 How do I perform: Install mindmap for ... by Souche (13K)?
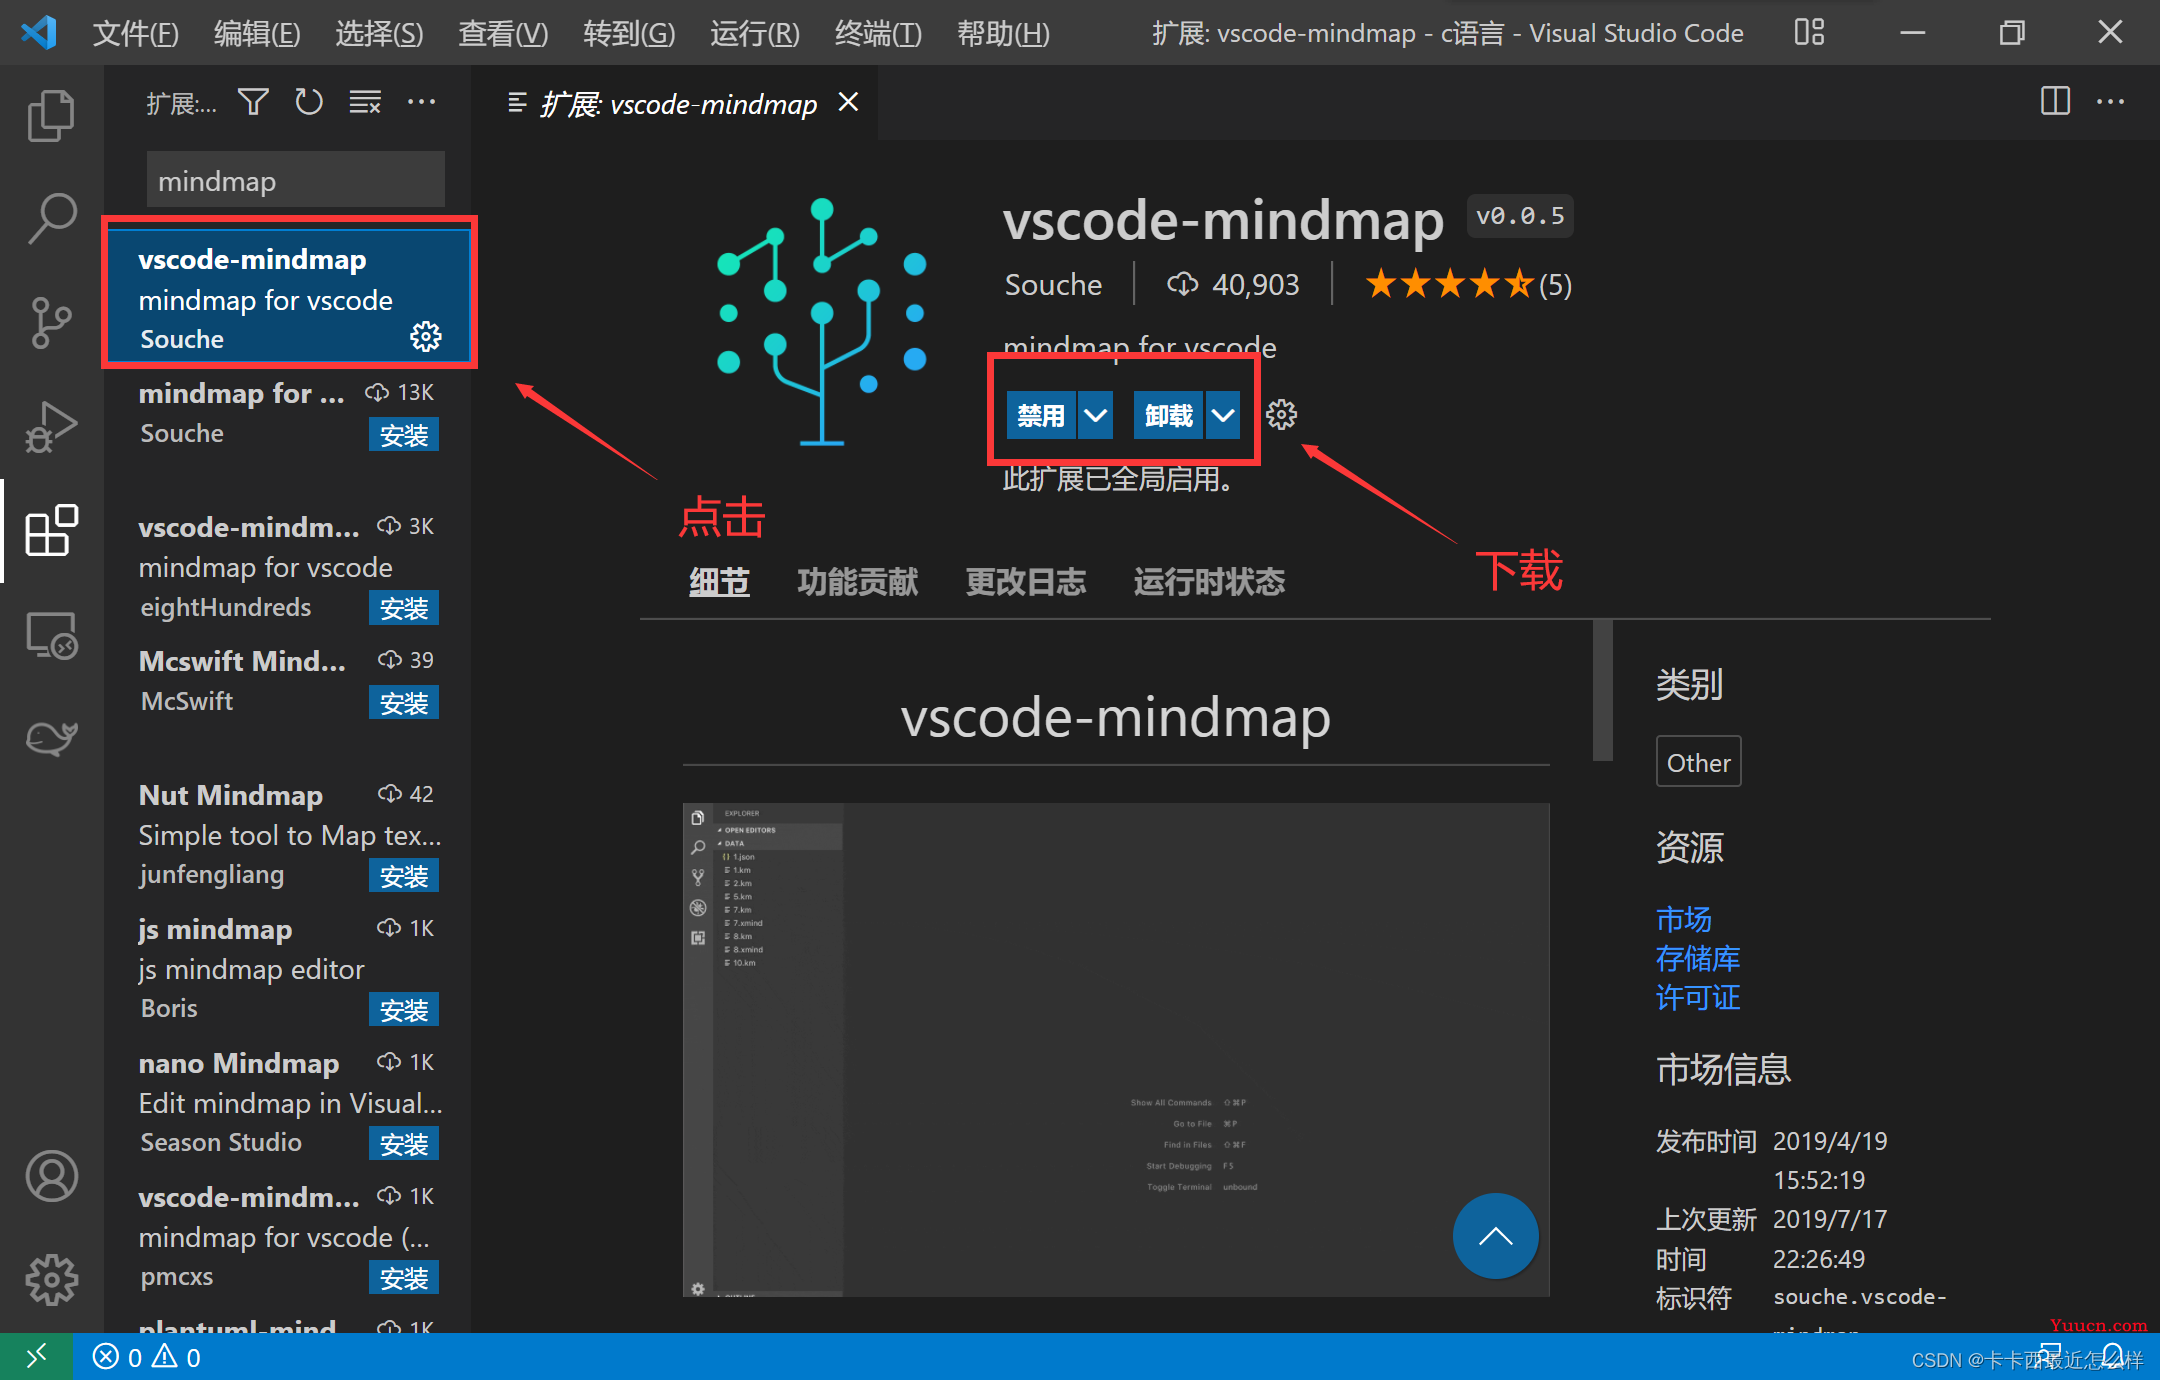(404, 435)
